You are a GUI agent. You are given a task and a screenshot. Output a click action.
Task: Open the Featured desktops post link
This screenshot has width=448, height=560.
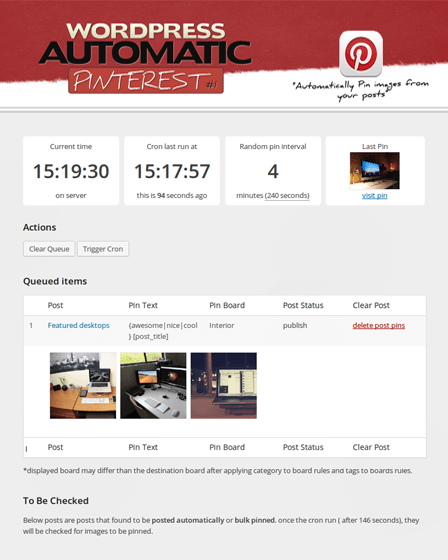79,325
